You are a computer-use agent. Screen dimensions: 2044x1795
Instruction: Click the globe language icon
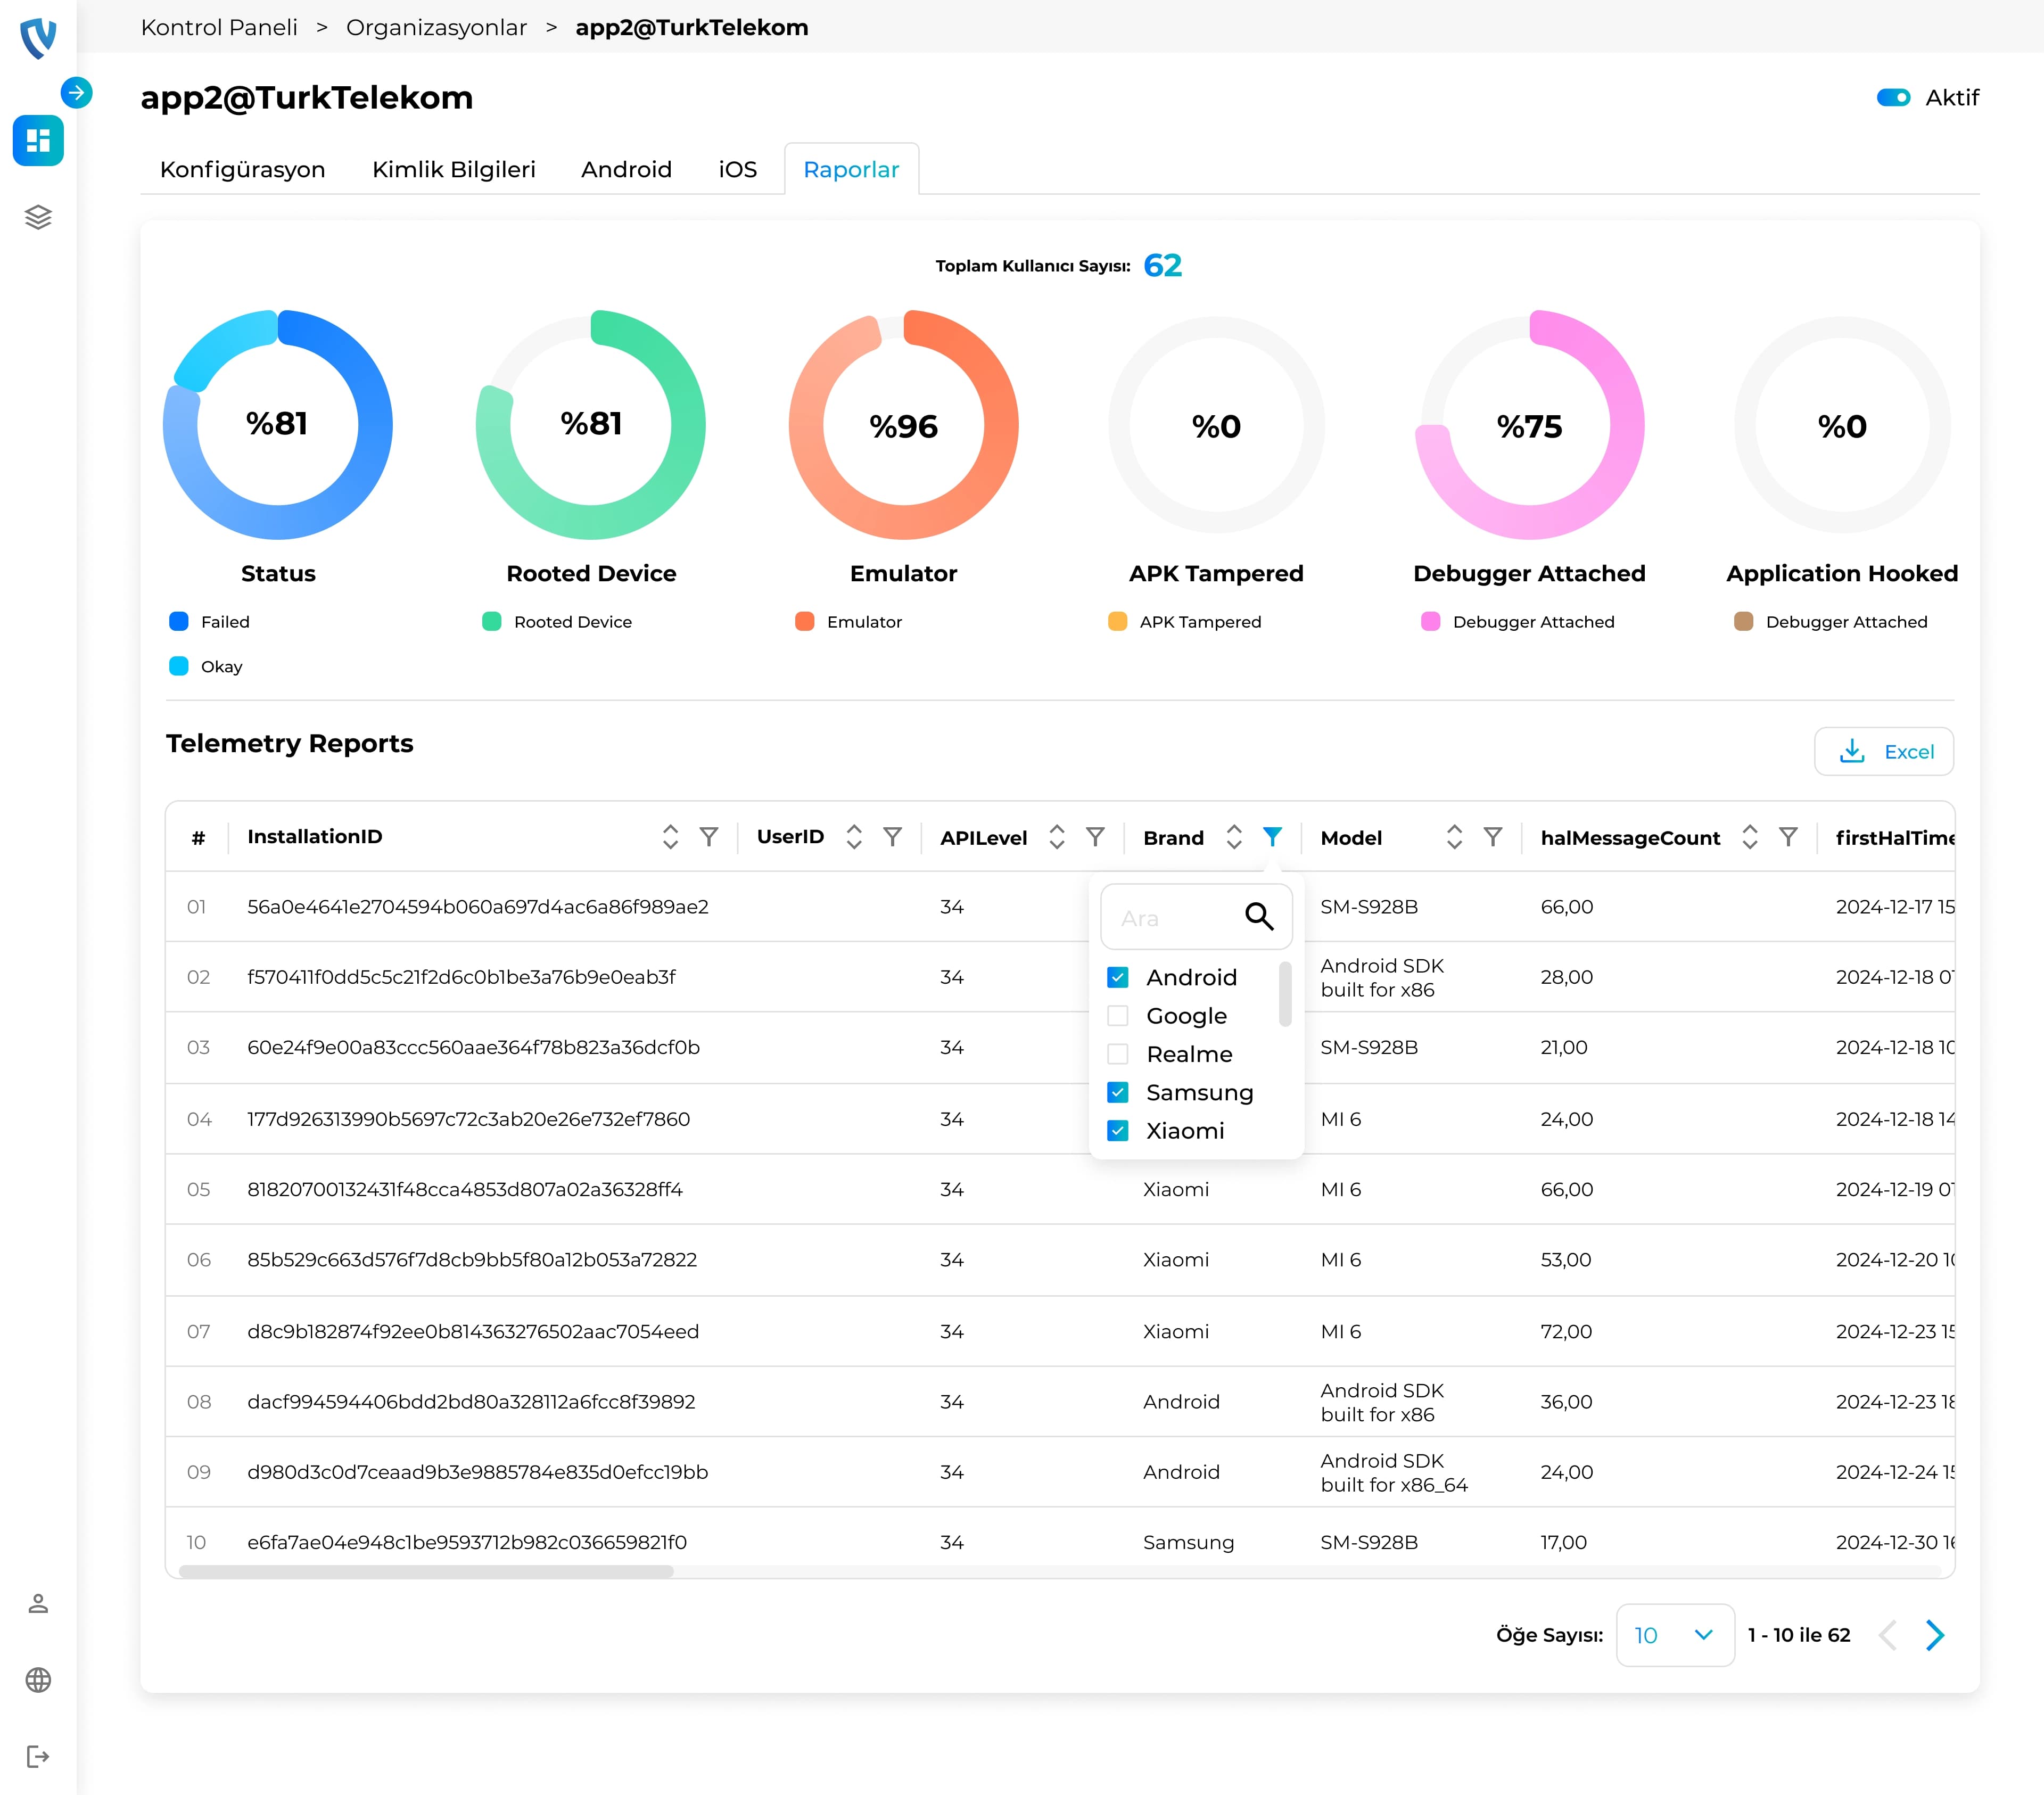pos(38,1680)
